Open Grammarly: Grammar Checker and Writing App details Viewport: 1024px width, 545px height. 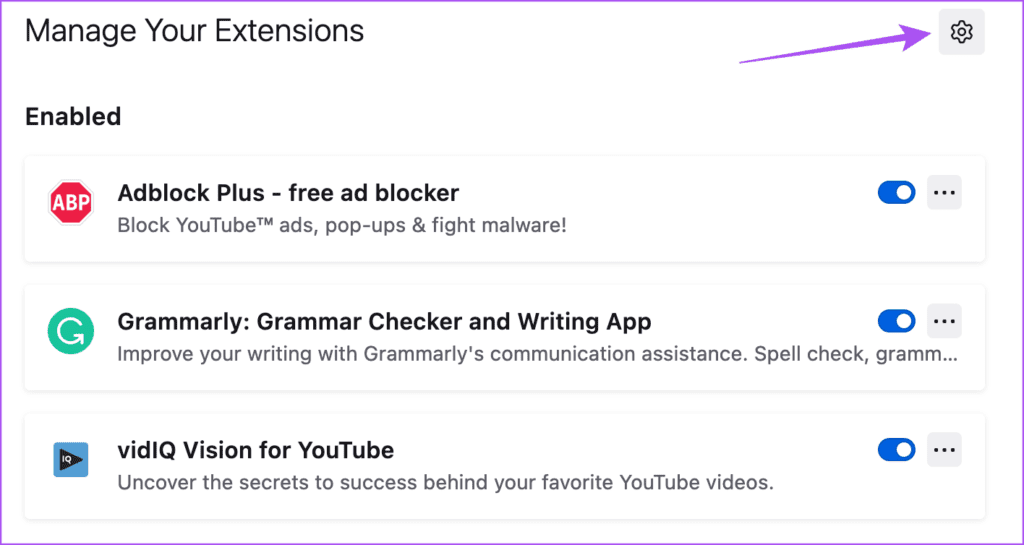(384, 321)
